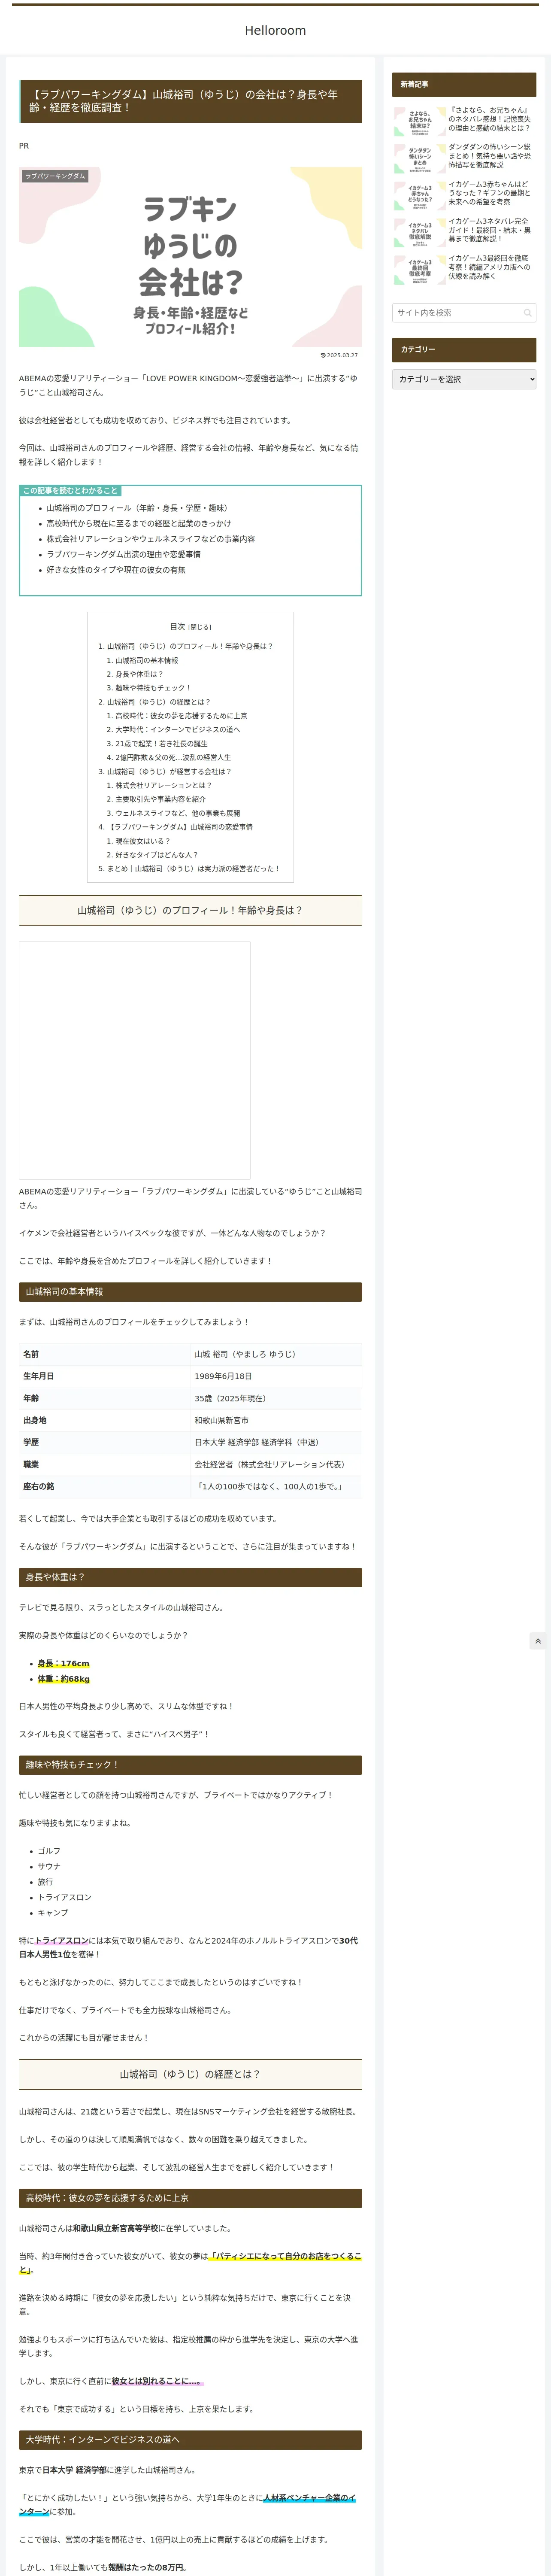Click the 2025.03.27 update date
This screenshot has width=551, height=2576.
coord(339,355)
